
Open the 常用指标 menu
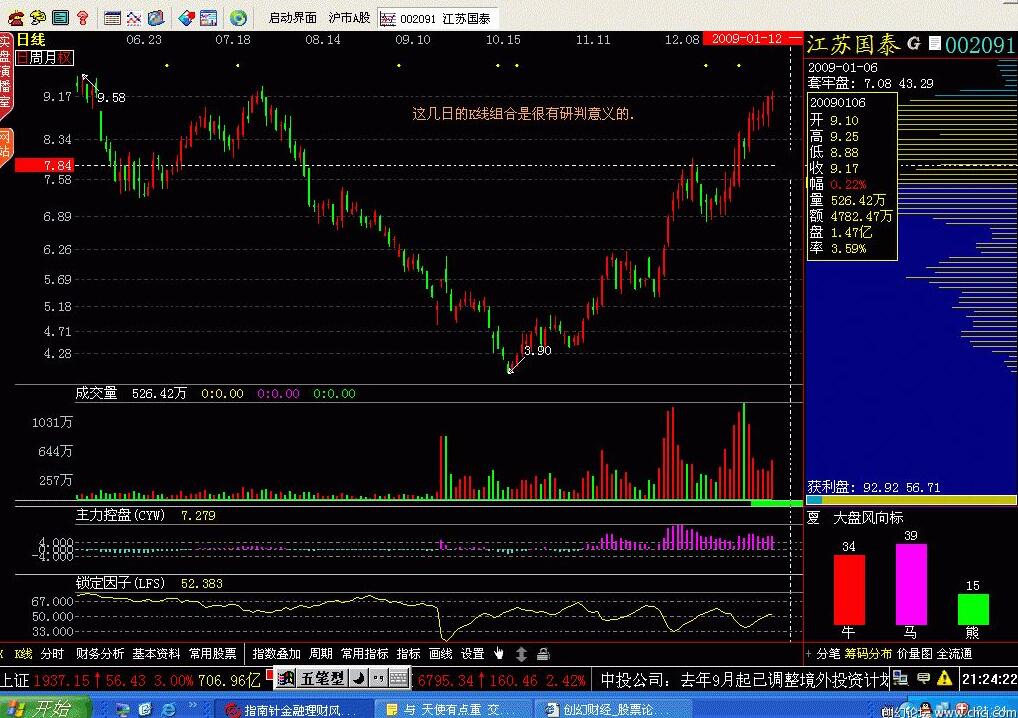pyautogui.click(x=364, y=654)
